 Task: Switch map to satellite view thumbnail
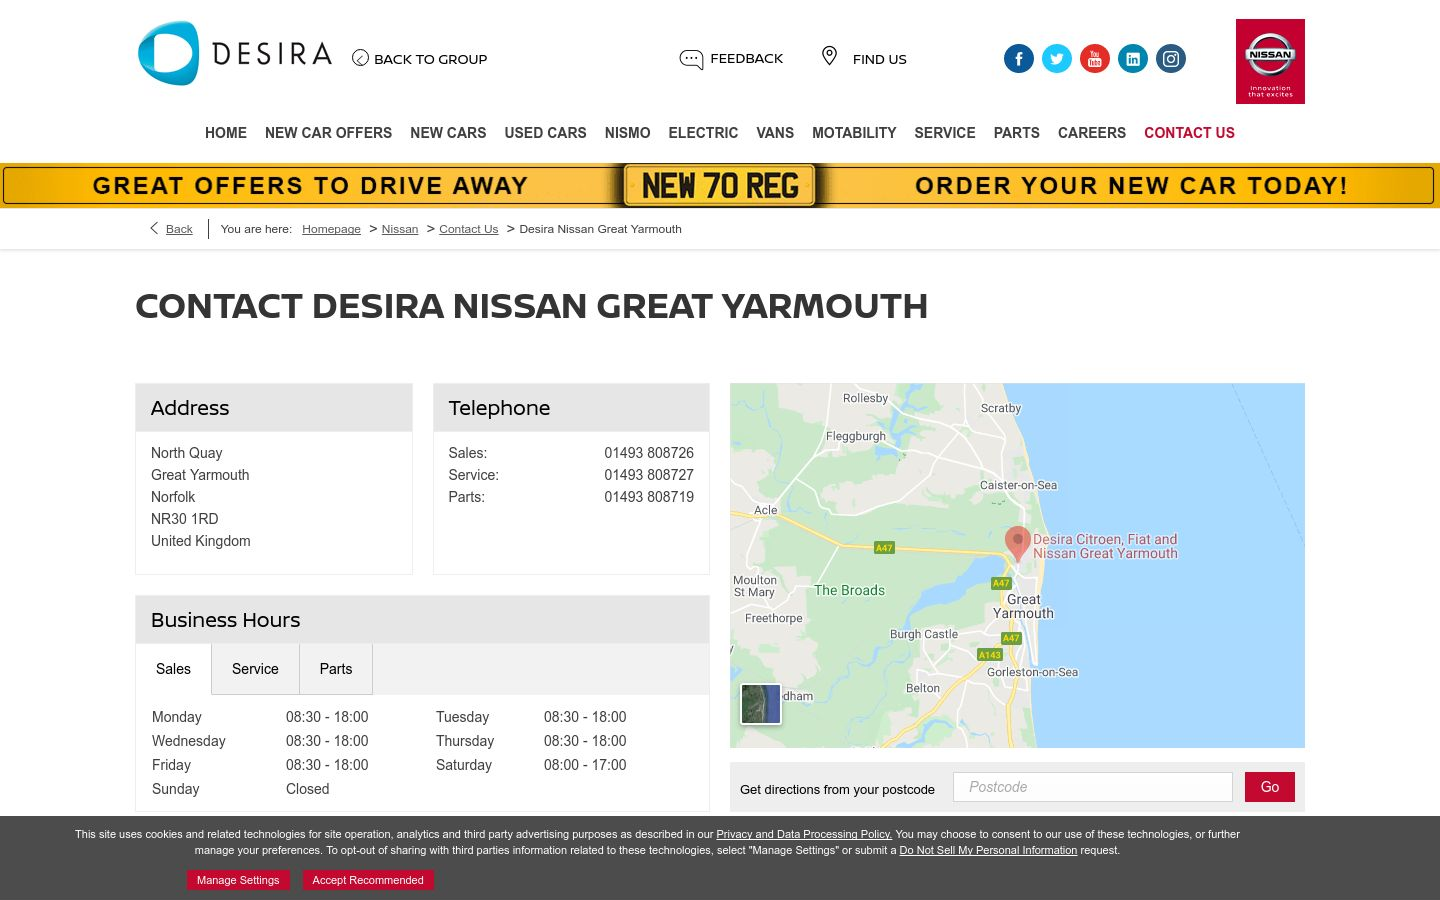(760, 704)
